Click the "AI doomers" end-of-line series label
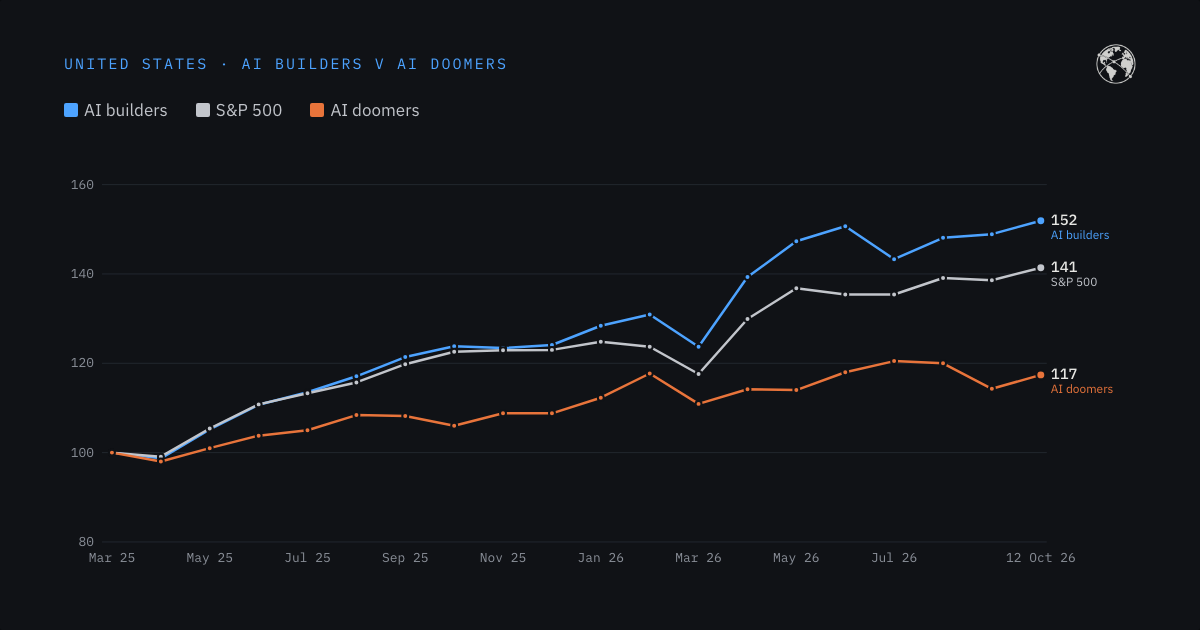Viewport: 1200px width, 630px height. (1082, 390)
